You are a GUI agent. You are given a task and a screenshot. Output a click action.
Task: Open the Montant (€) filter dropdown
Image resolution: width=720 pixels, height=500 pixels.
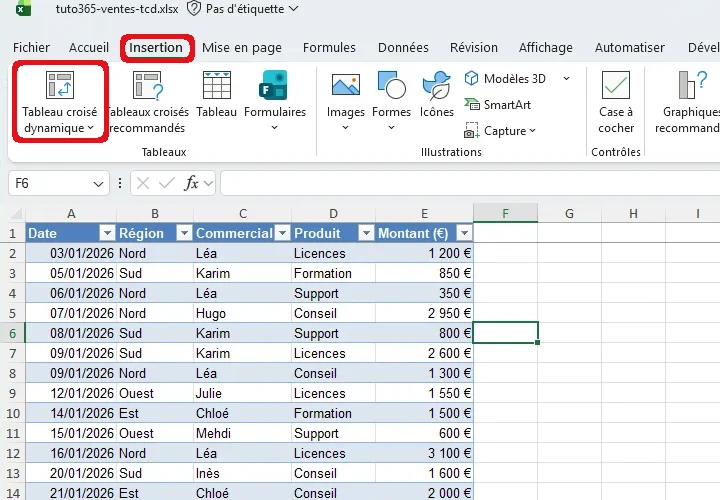[x=464, y=233]
